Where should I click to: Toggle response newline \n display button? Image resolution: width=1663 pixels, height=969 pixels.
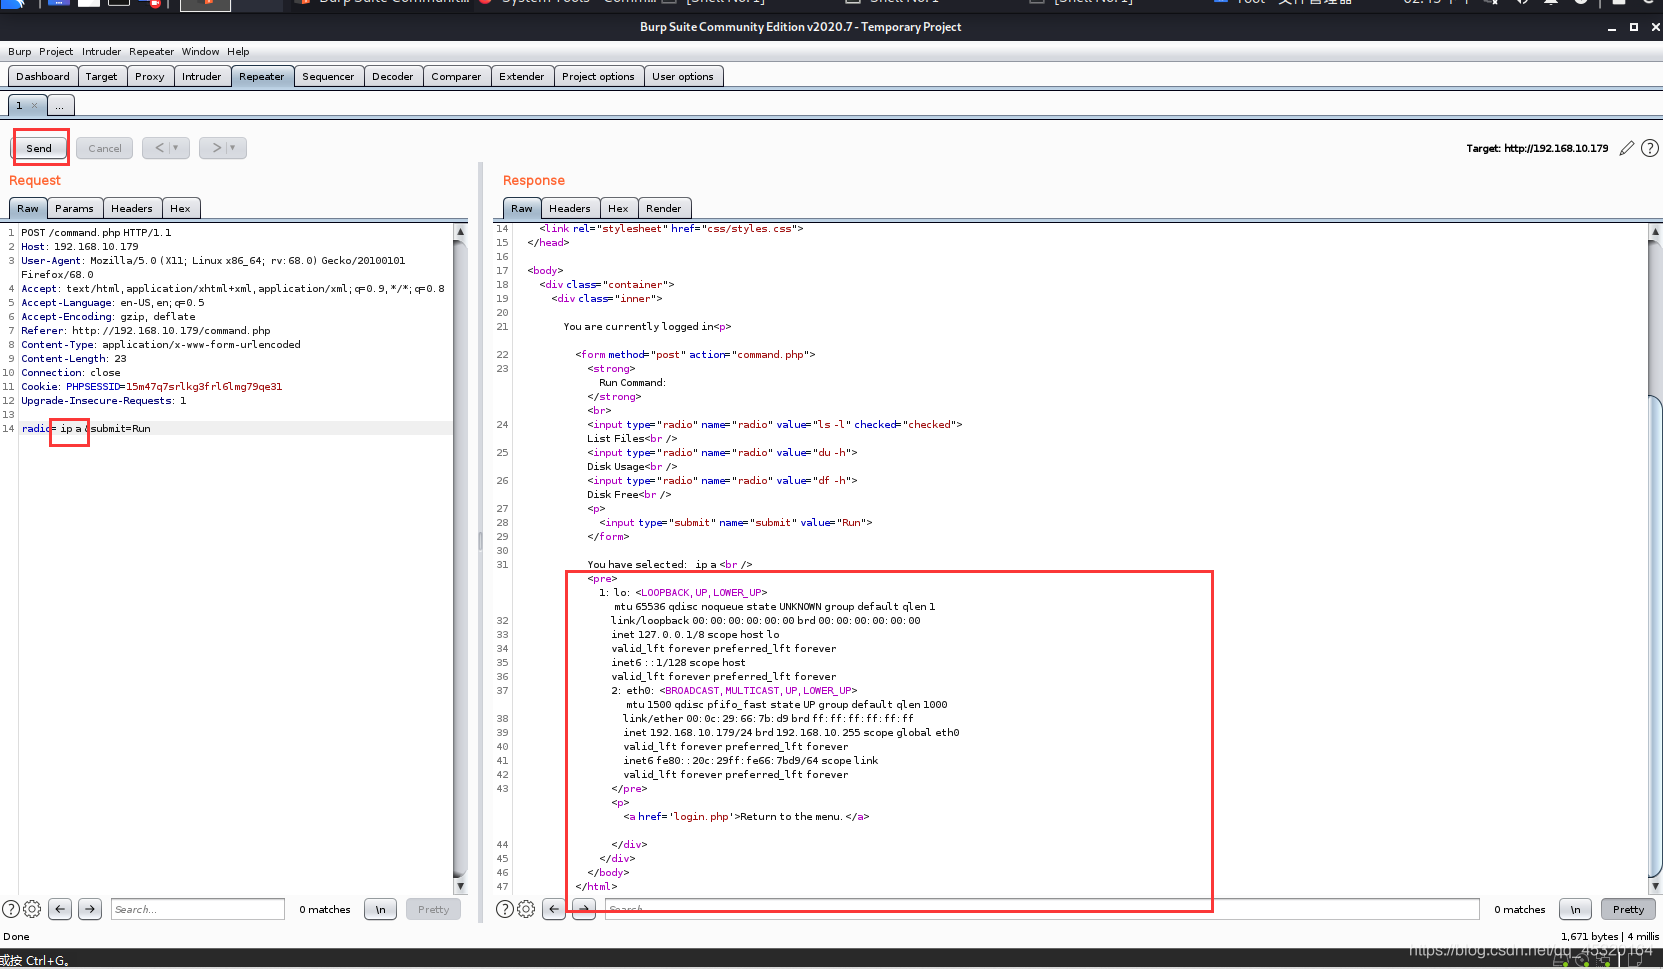[1576, 909]
